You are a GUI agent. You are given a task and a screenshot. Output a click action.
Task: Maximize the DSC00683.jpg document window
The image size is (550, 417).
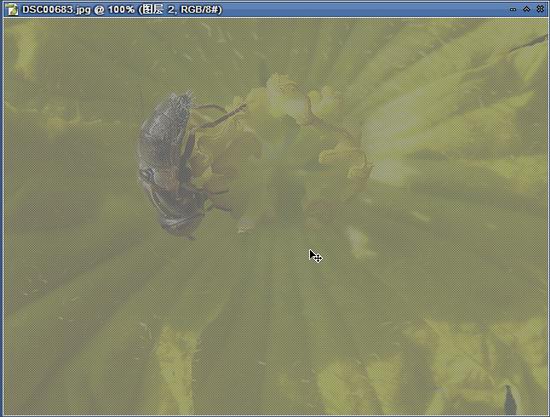[x=526, y=9]
